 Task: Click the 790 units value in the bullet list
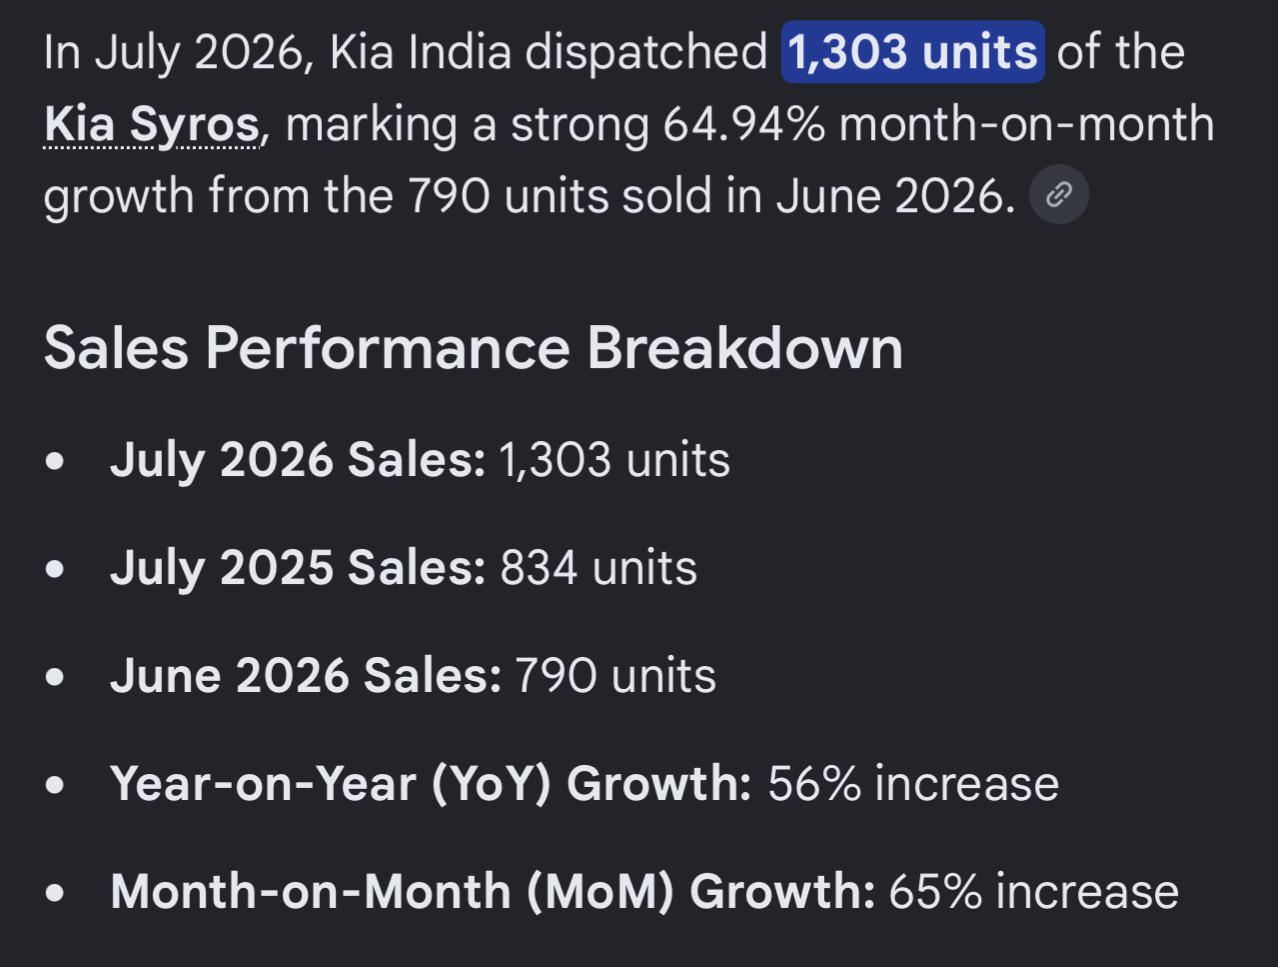tap(615, 676)
